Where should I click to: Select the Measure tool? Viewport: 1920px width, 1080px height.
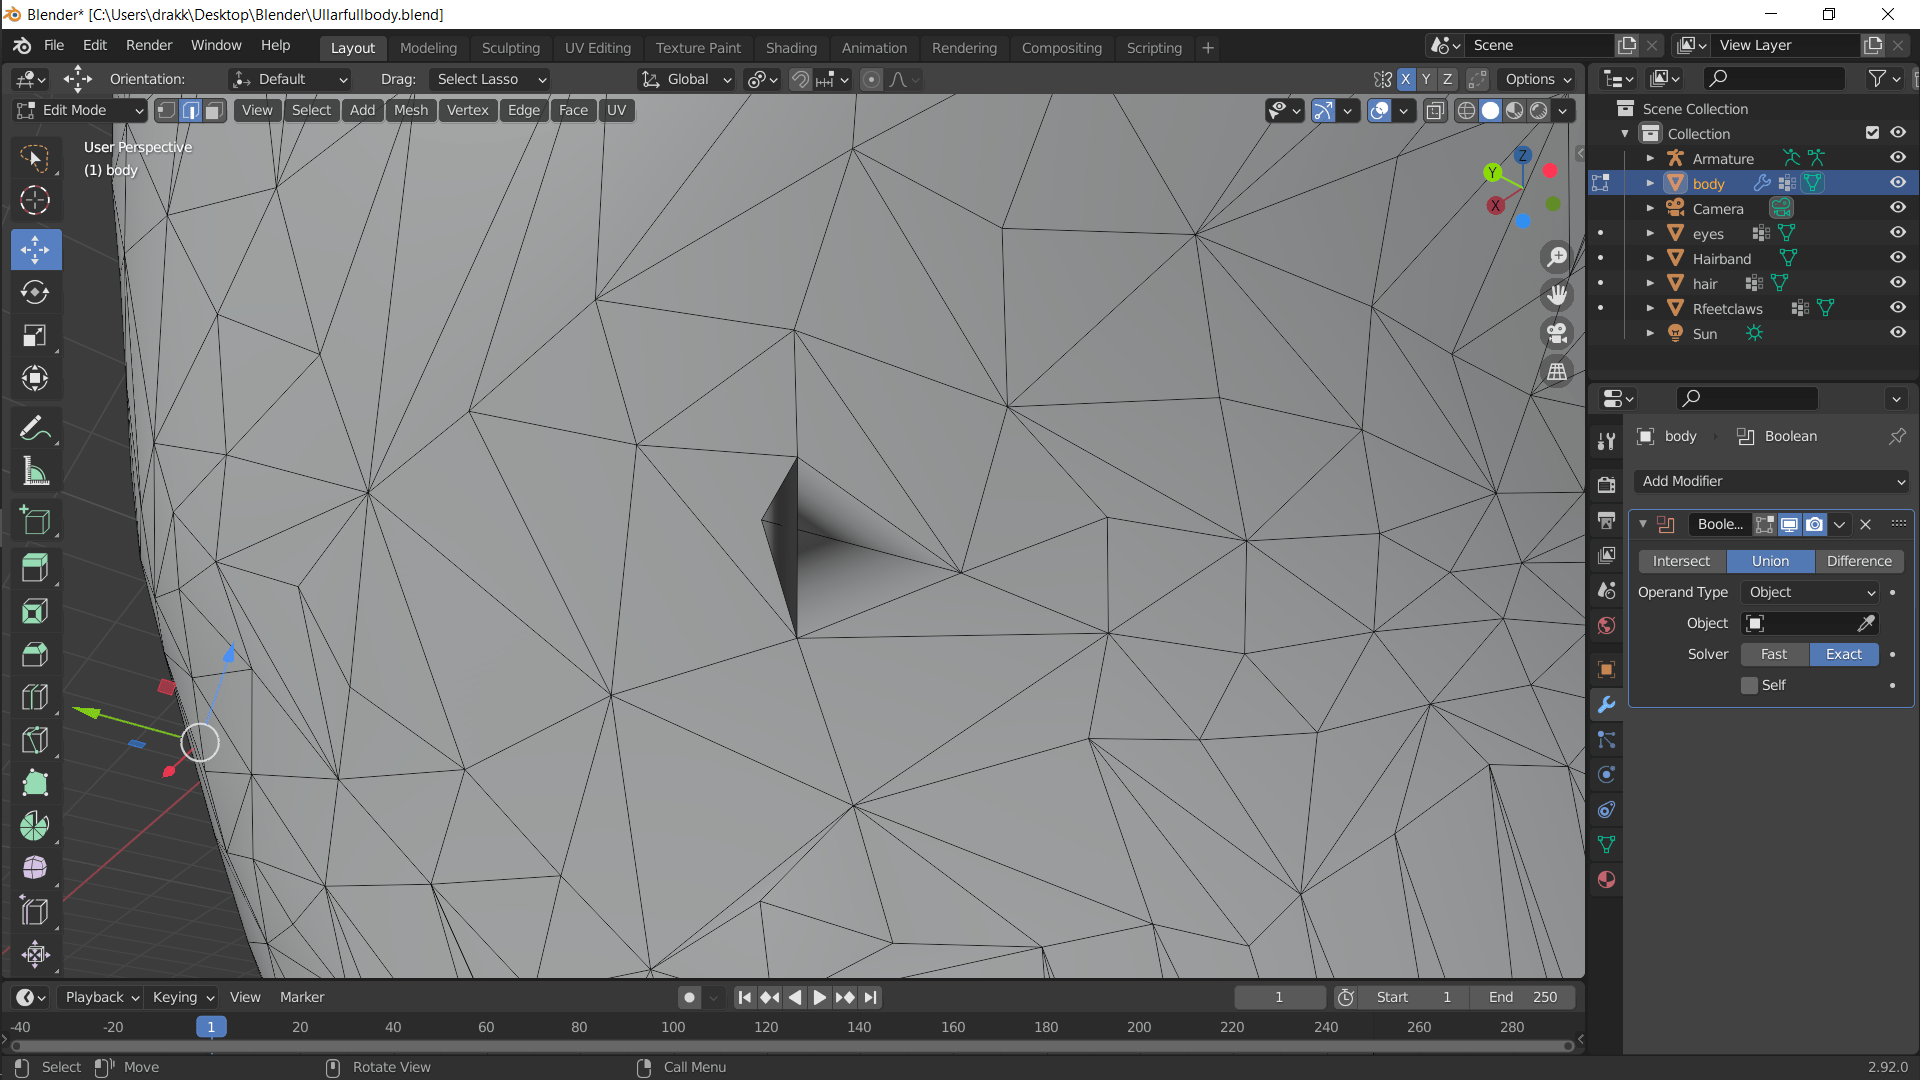pyautogui.click(x=35, y=471)
